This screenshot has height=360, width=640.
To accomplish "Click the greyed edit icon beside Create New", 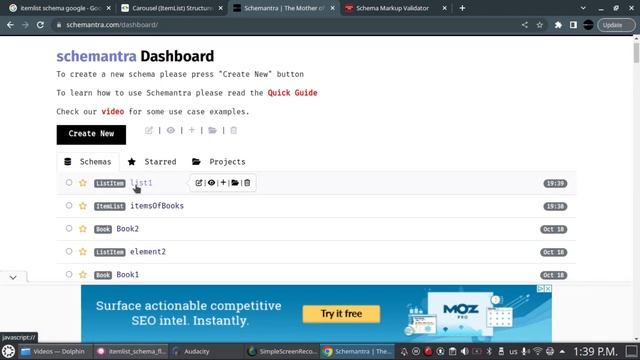I will click(149, 130).
